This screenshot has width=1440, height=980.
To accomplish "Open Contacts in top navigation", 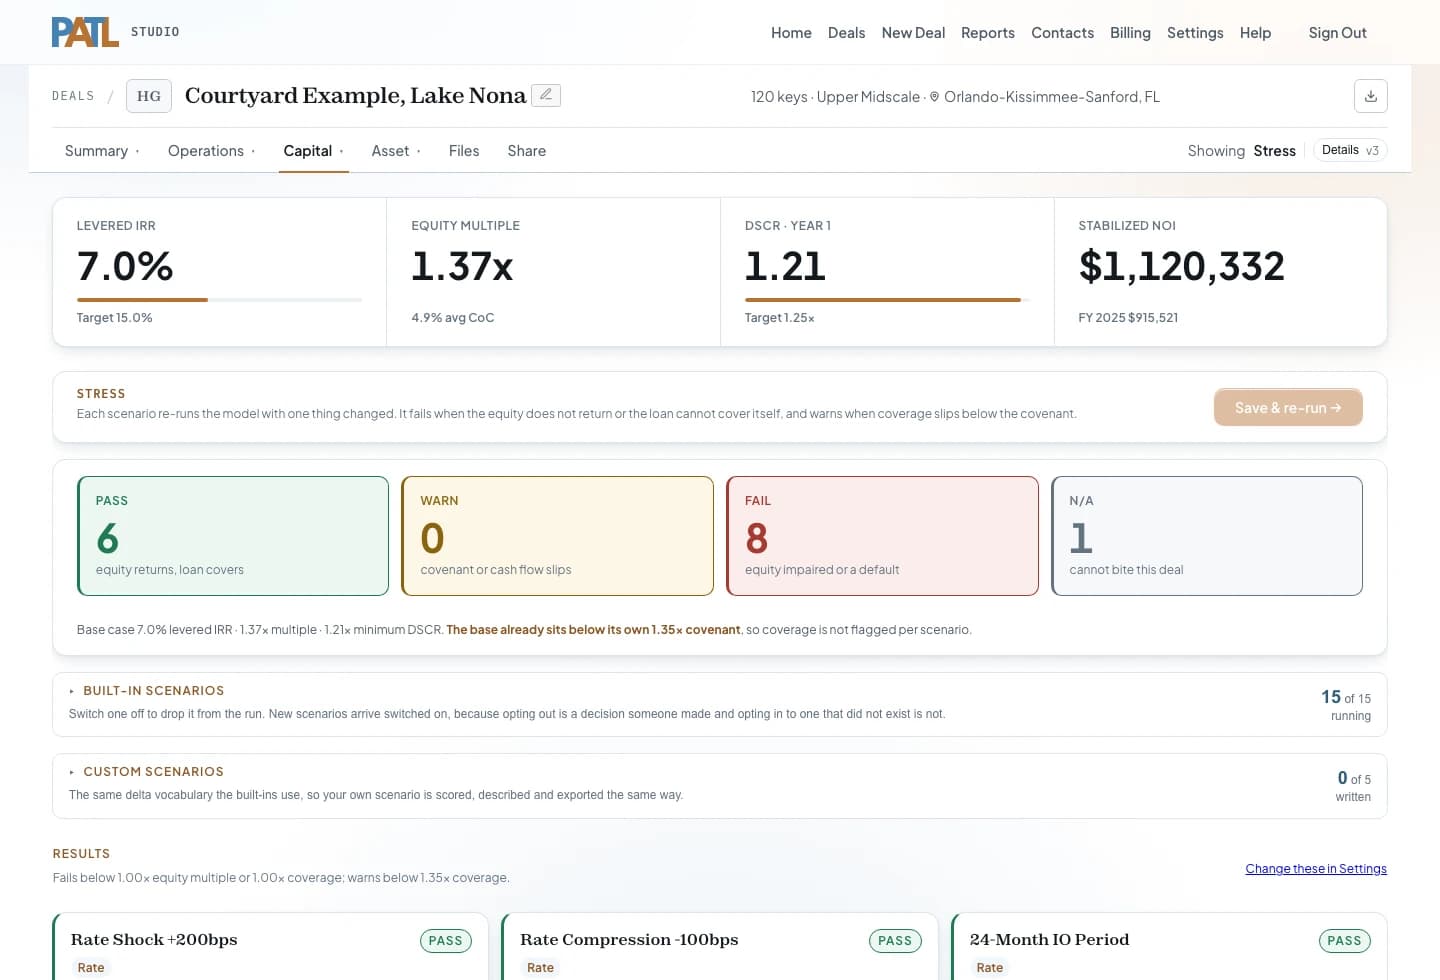I will coord(1062,33).
